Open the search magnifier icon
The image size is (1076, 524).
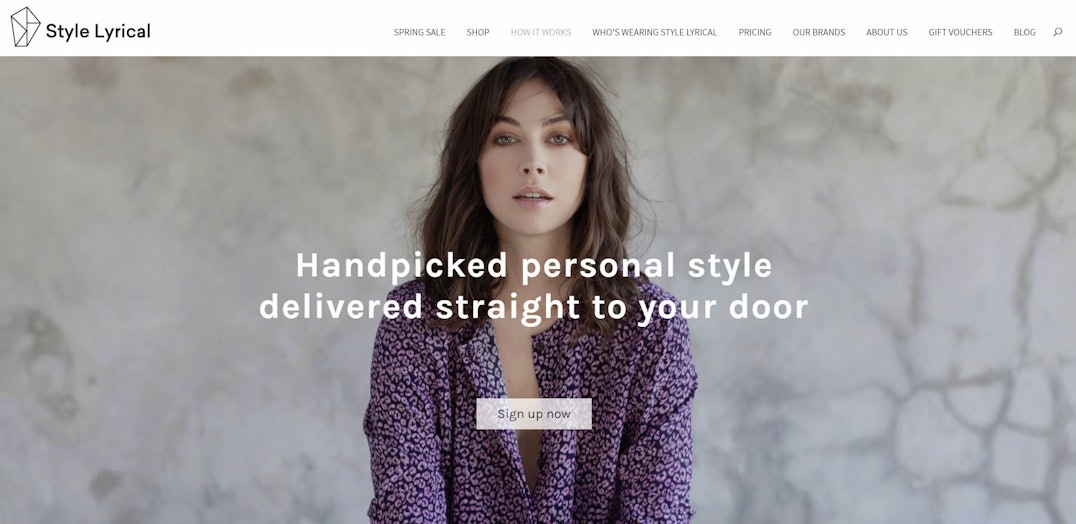coord(1057,32)
